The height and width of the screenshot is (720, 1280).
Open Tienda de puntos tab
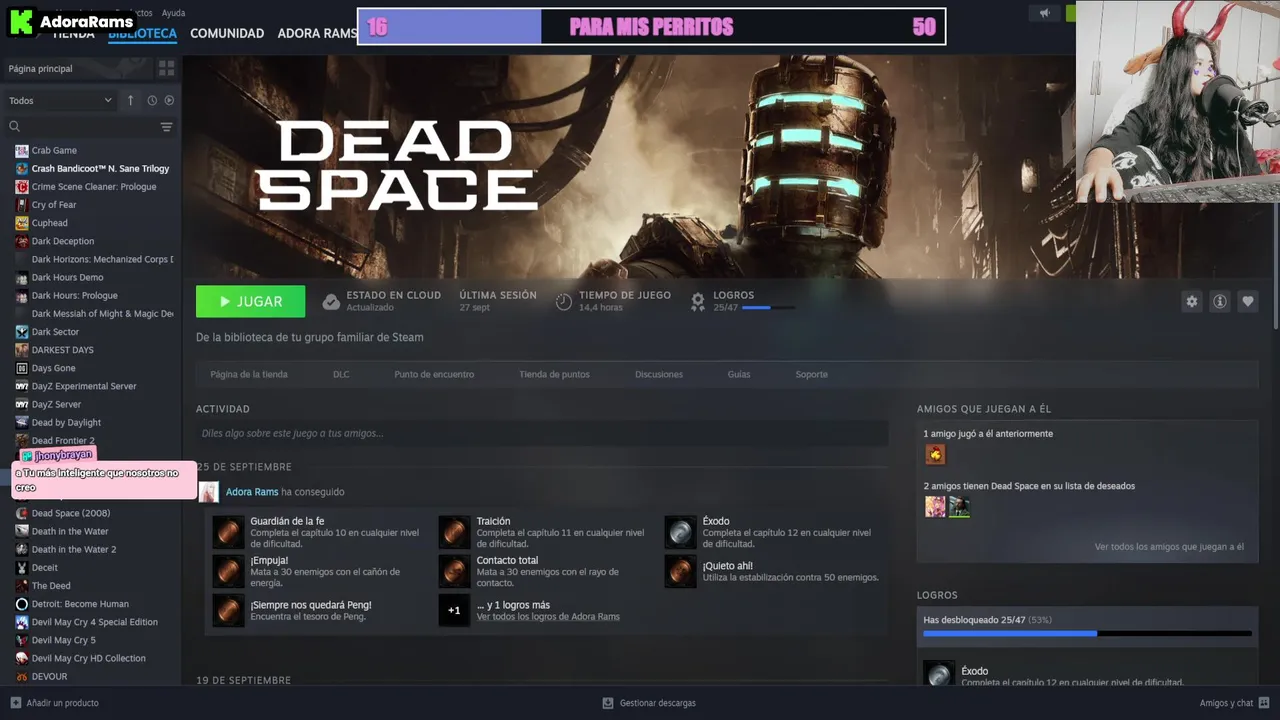(x=554, y=374)
